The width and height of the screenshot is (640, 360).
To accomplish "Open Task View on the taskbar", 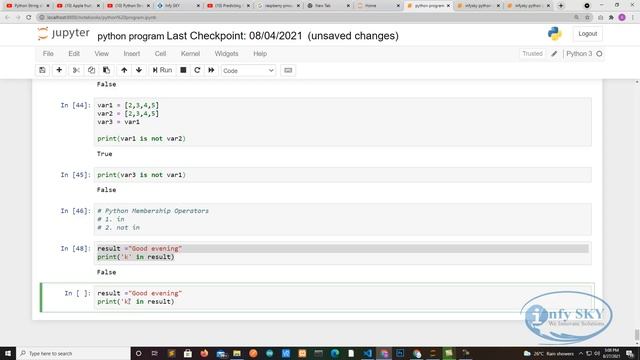I will (x=155, y=353).
